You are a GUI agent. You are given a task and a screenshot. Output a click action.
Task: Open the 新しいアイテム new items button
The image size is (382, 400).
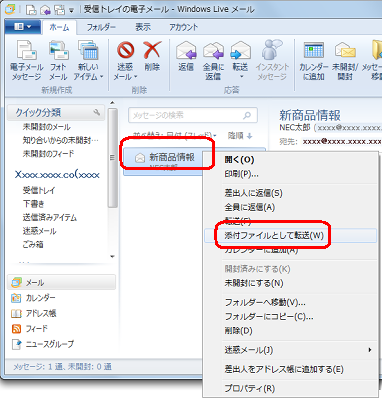(88, 50)
